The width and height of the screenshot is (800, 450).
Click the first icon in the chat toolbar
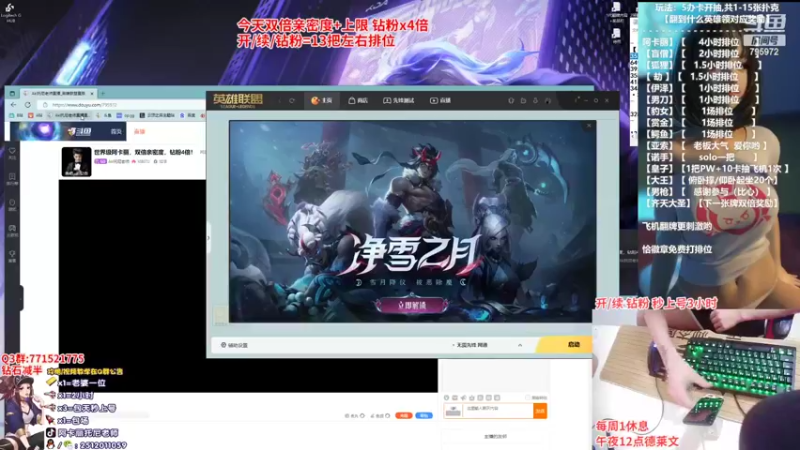[x=446, y=397]
